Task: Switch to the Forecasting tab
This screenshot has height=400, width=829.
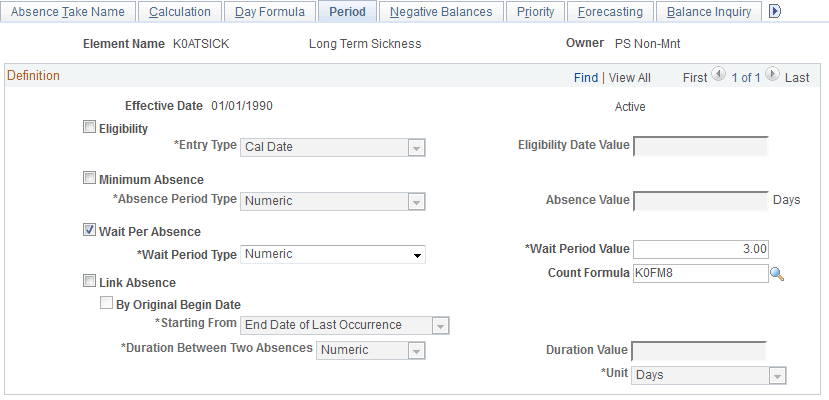Action: pyautogui.click(x=611, y=12)
